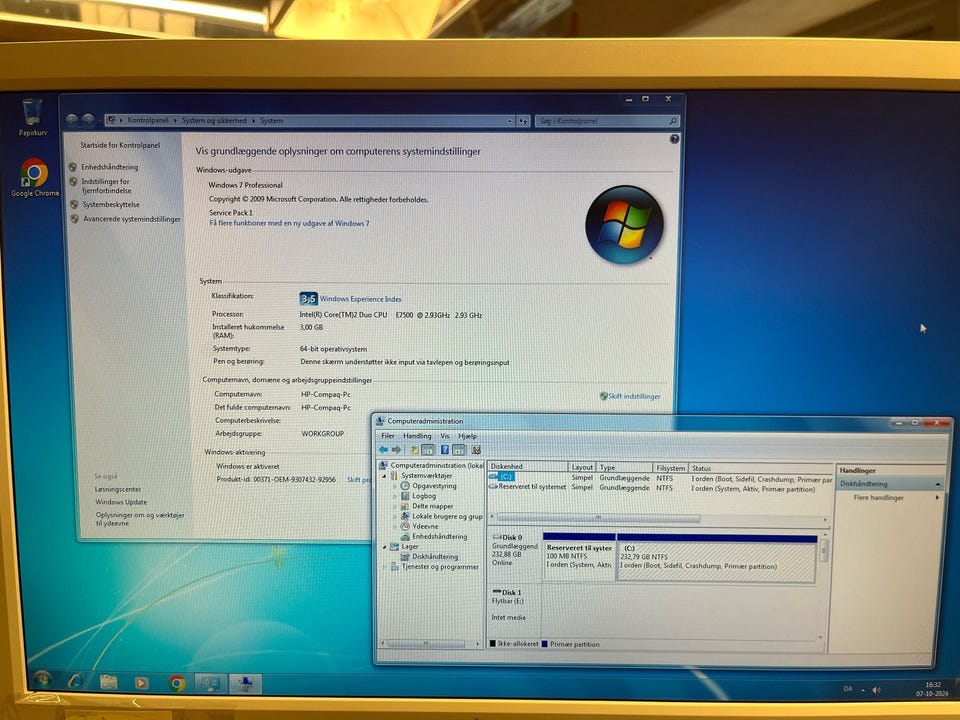Expand the Lokale brugere og grupper node
Image resolution: width=960 pixels, height=720 pixels.
(x=395, y=517)
